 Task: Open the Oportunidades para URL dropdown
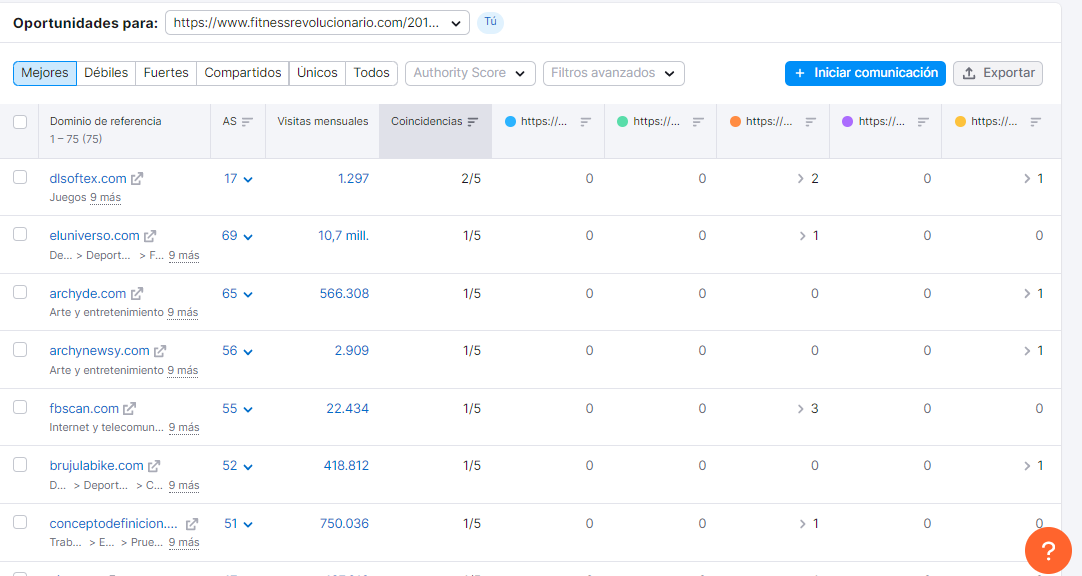(317, 23)
